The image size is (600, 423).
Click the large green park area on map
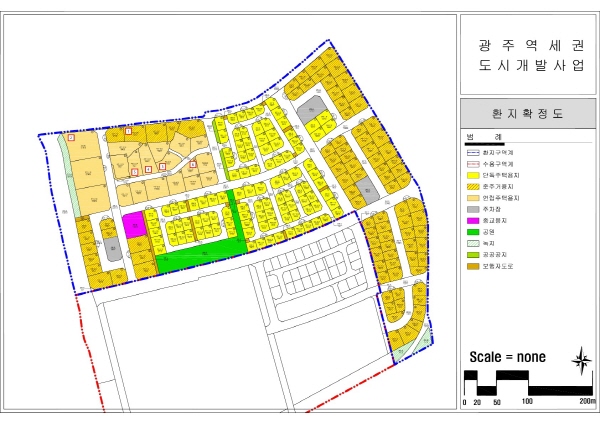coord(200,255)
